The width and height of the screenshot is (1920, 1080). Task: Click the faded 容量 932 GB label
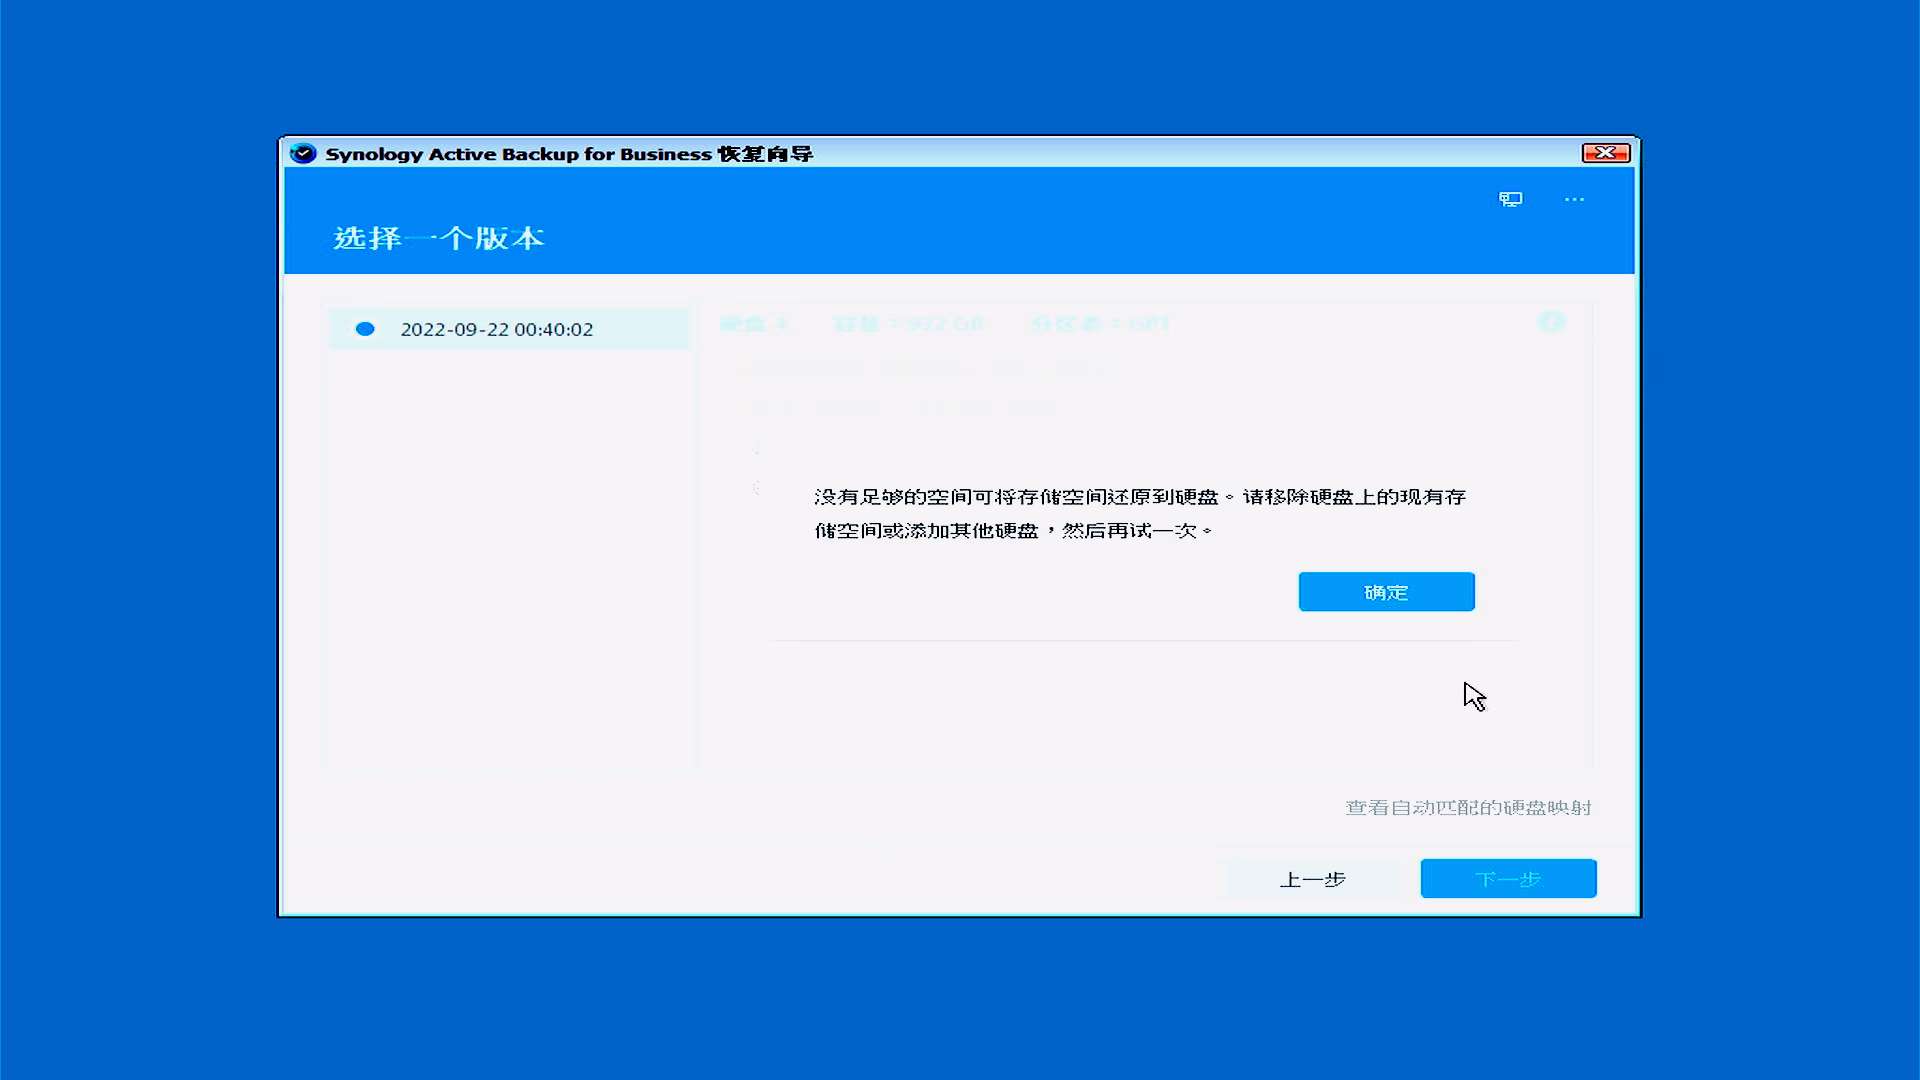908,324
